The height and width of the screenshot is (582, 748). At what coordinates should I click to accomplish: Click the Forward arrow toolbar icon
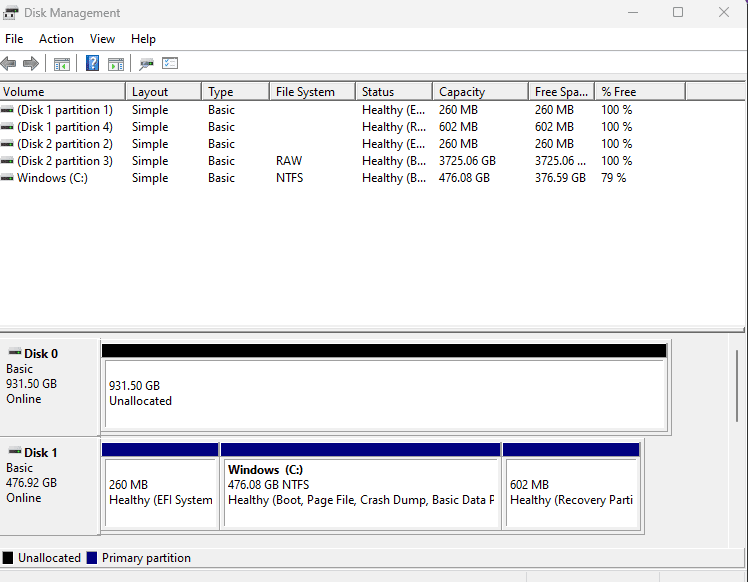tap(31, 63)
